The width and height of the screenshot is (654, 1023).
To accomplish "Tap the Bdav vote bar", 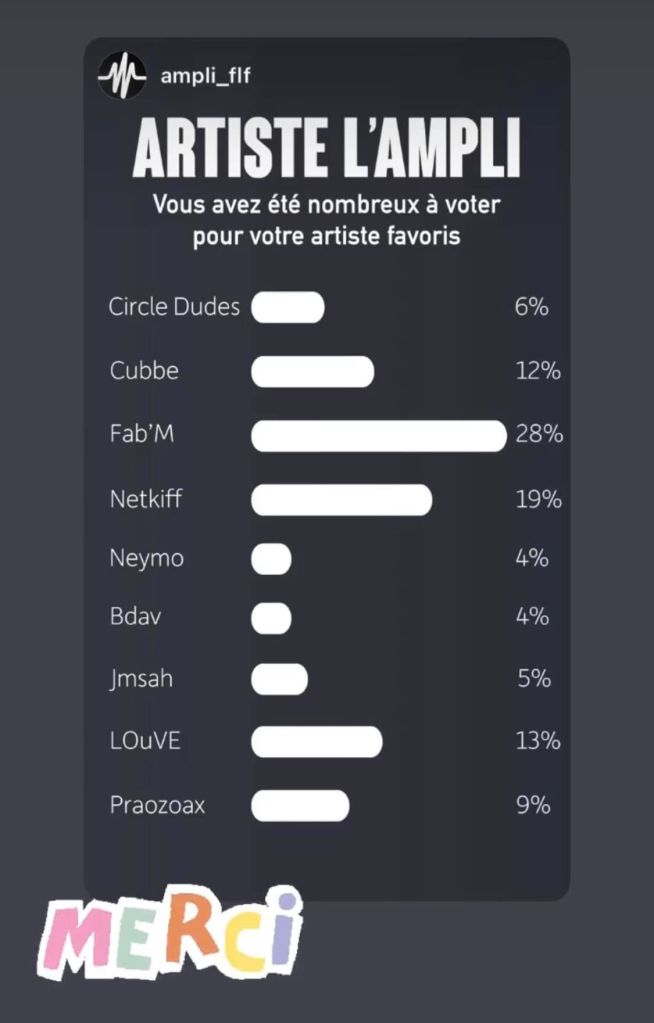I will point(271,617).
